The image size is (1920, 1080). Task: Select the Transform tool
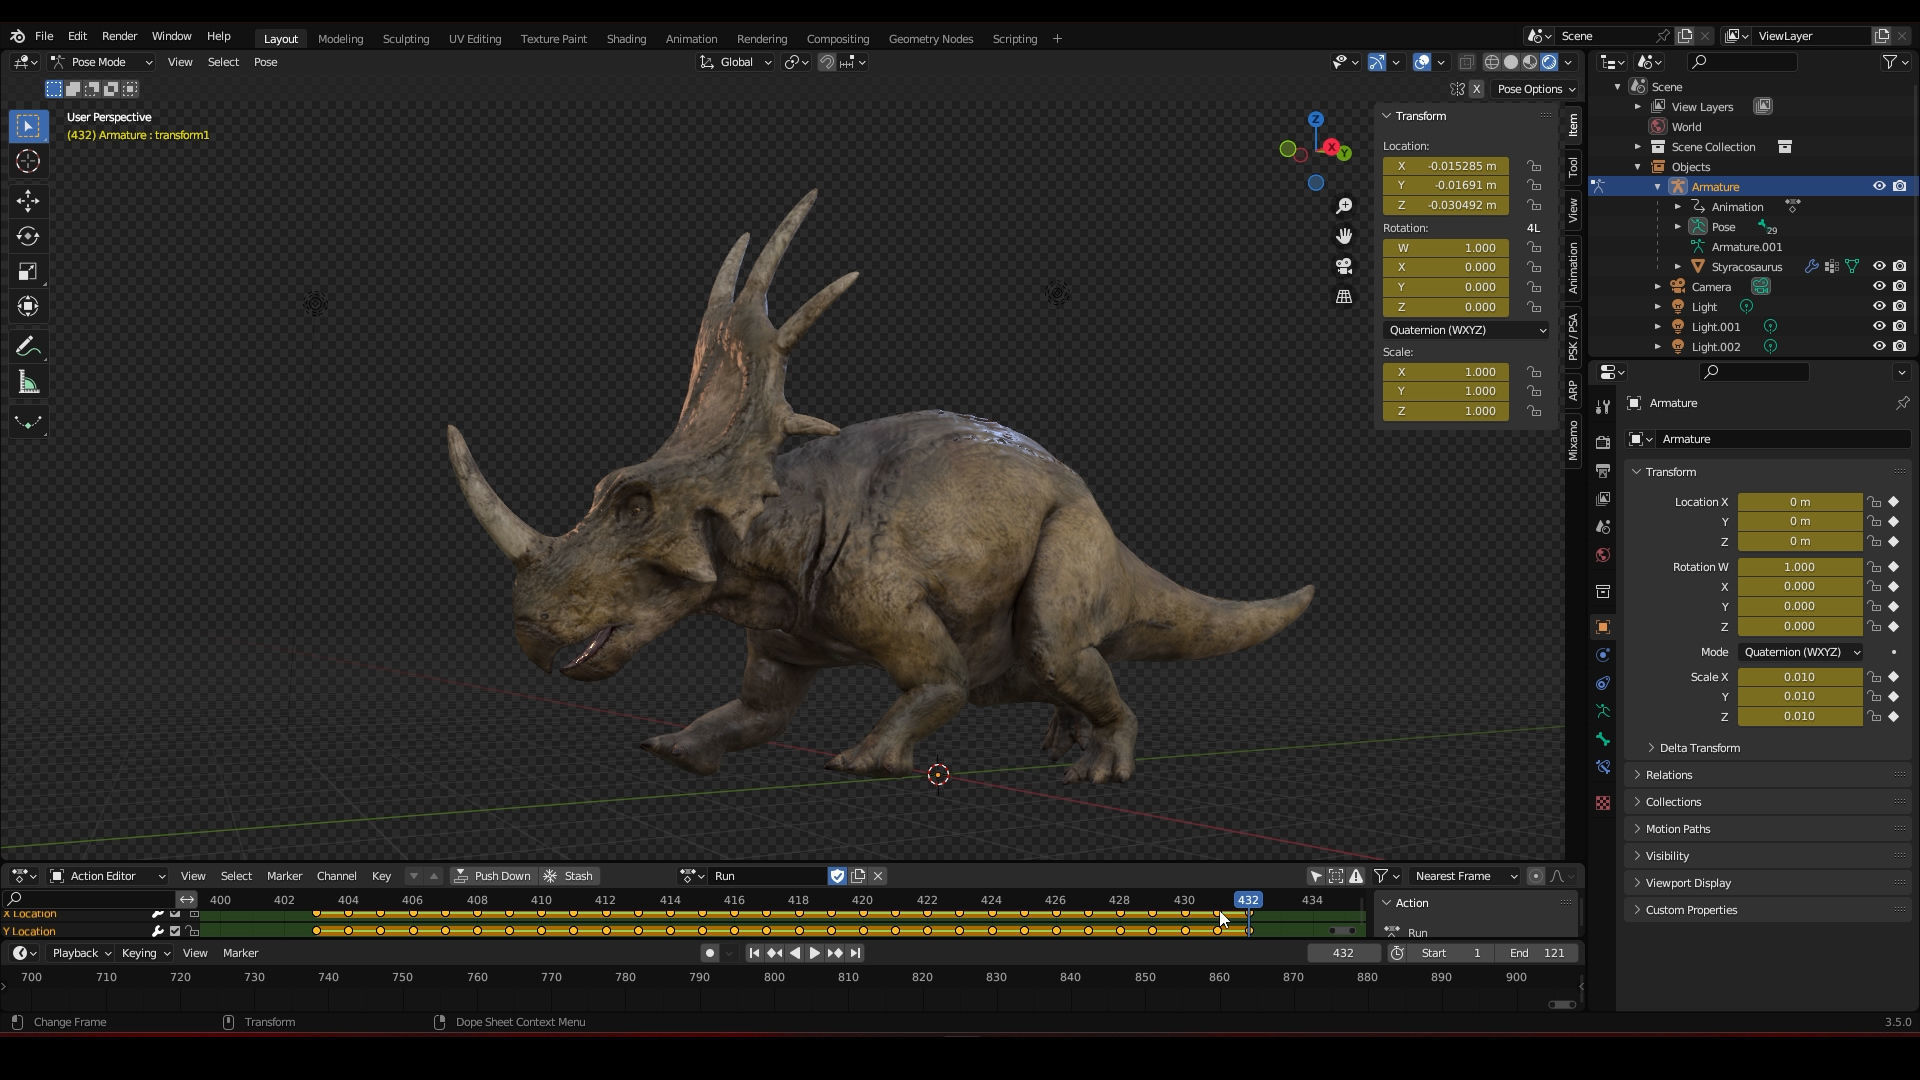(x=28, y=307)
